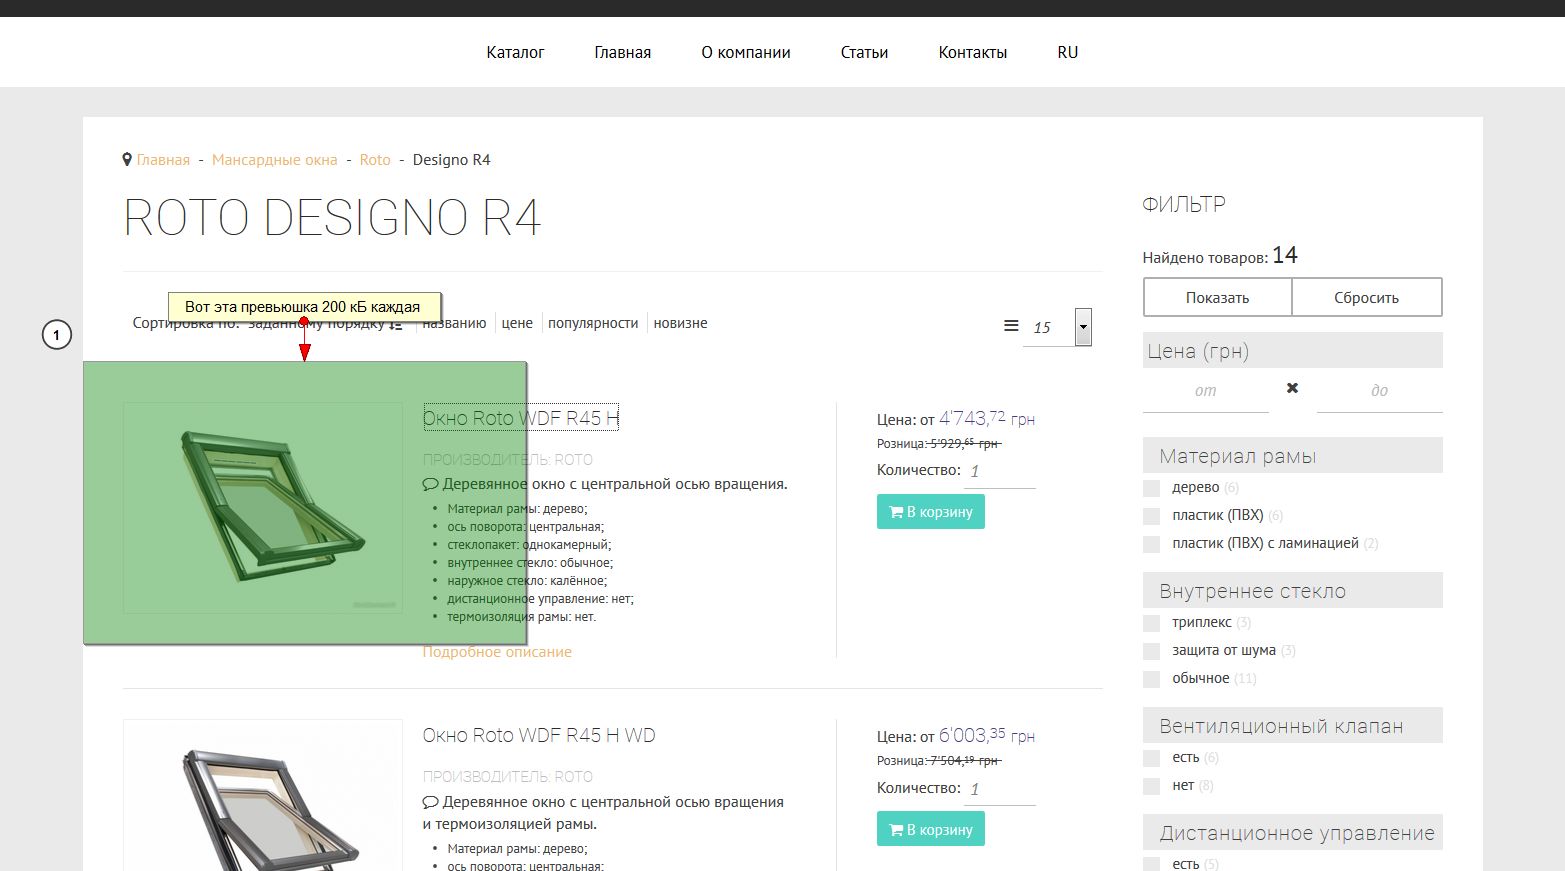This screenshot has height=871, width=1565.
Task: Sort products by новизне
Action: click(680, 323)
